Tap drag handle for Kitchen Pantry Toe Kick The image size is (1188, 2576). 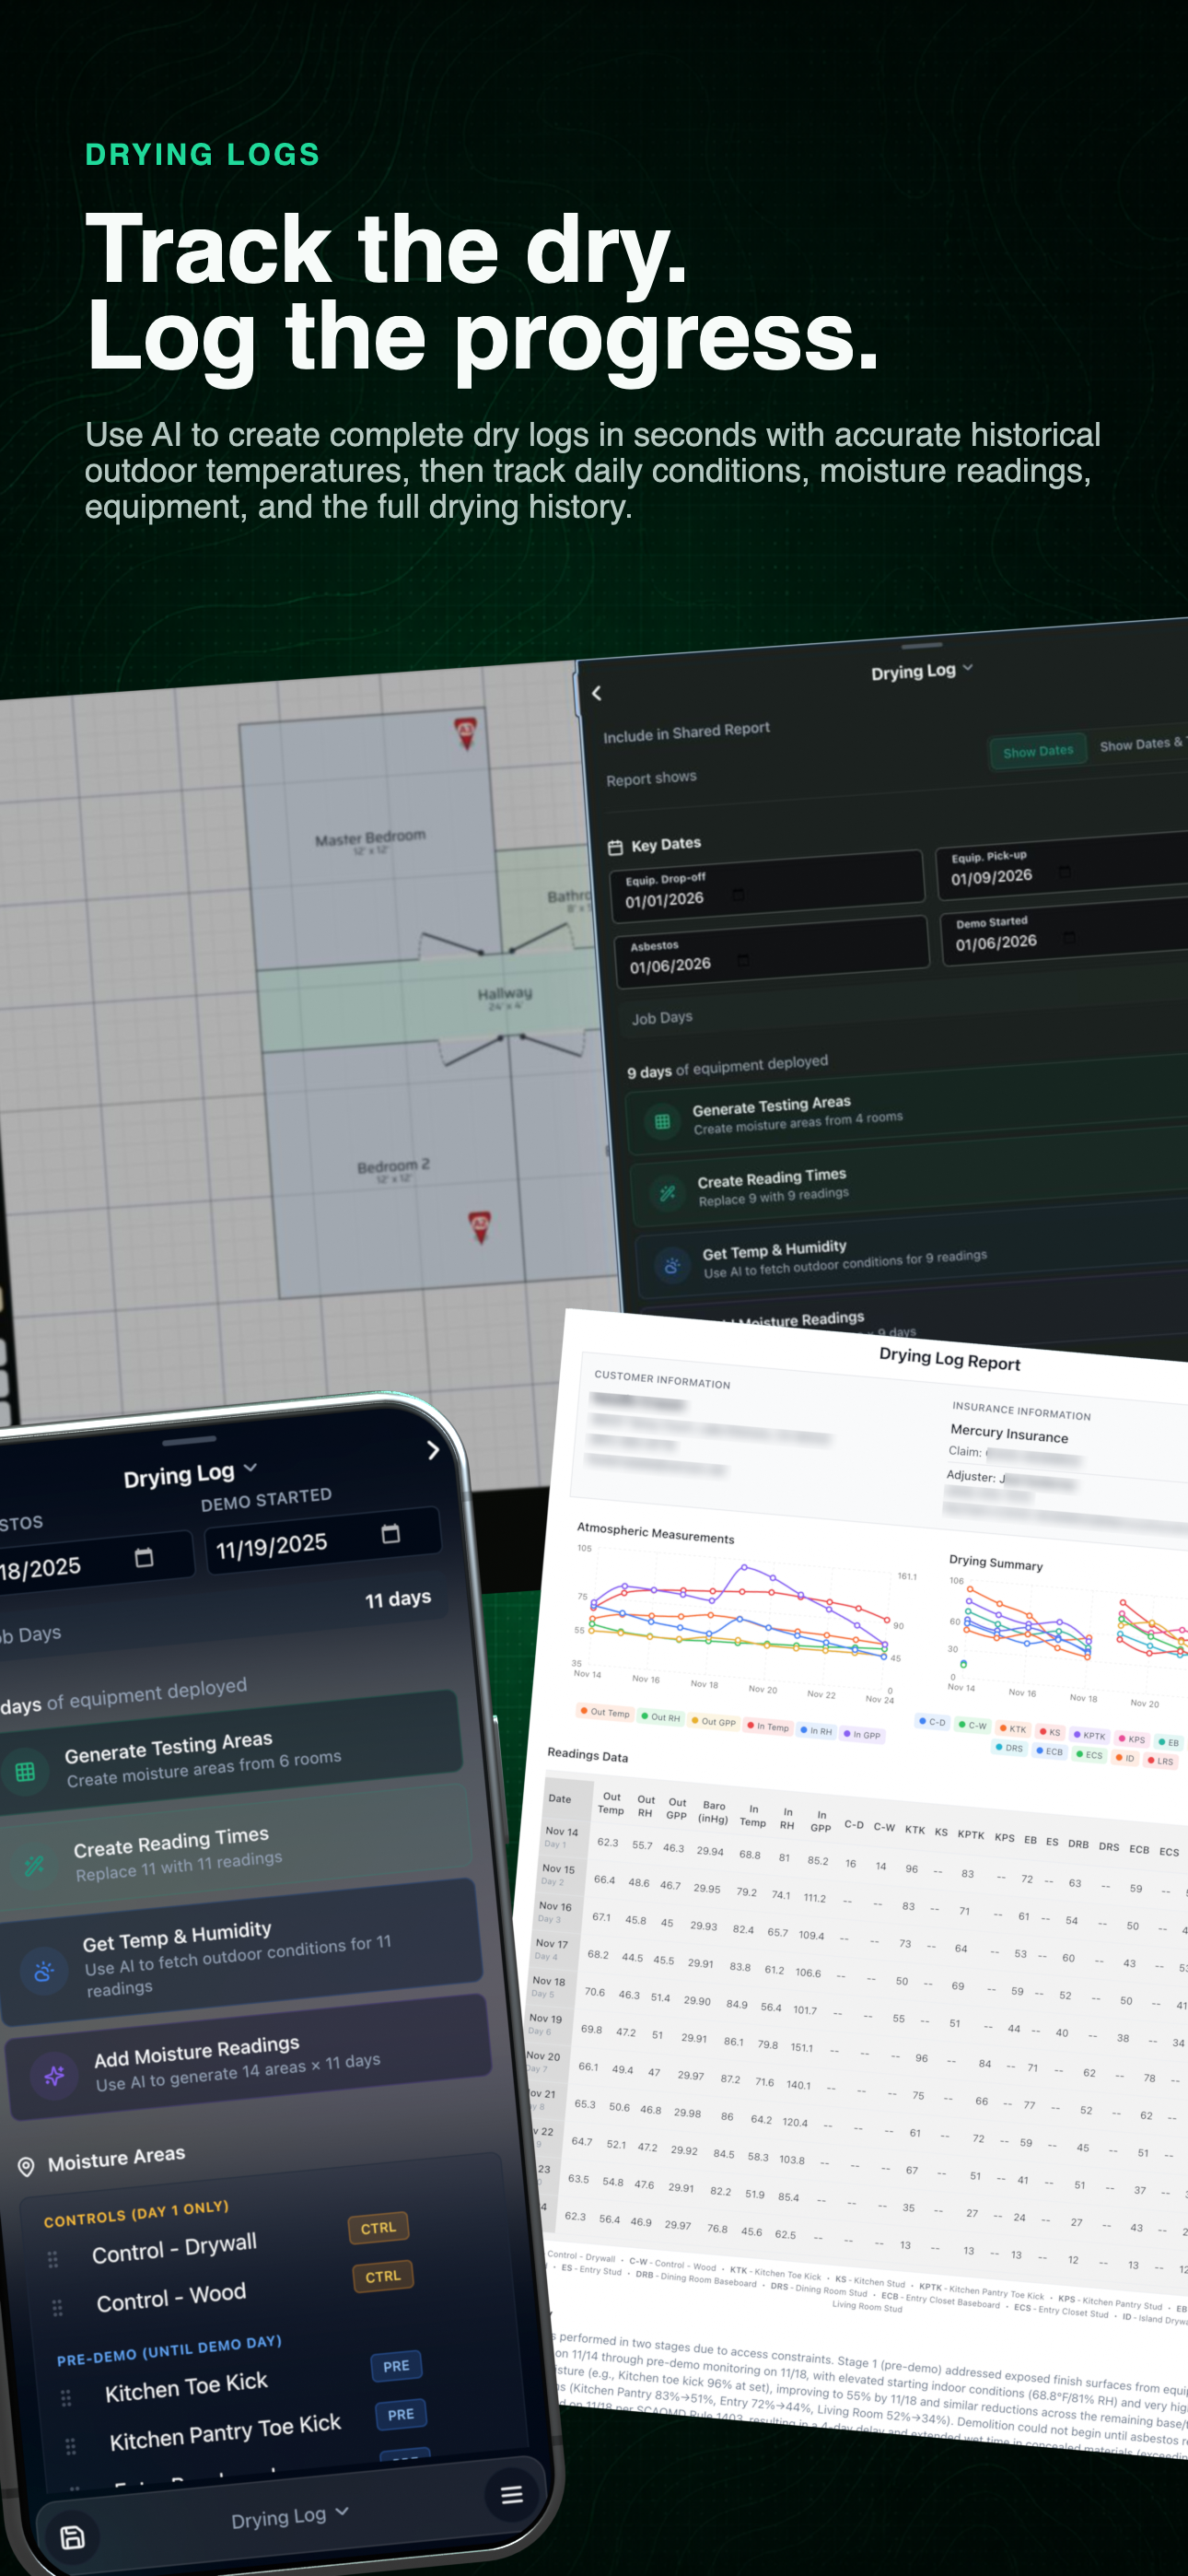click(70, 2446)
